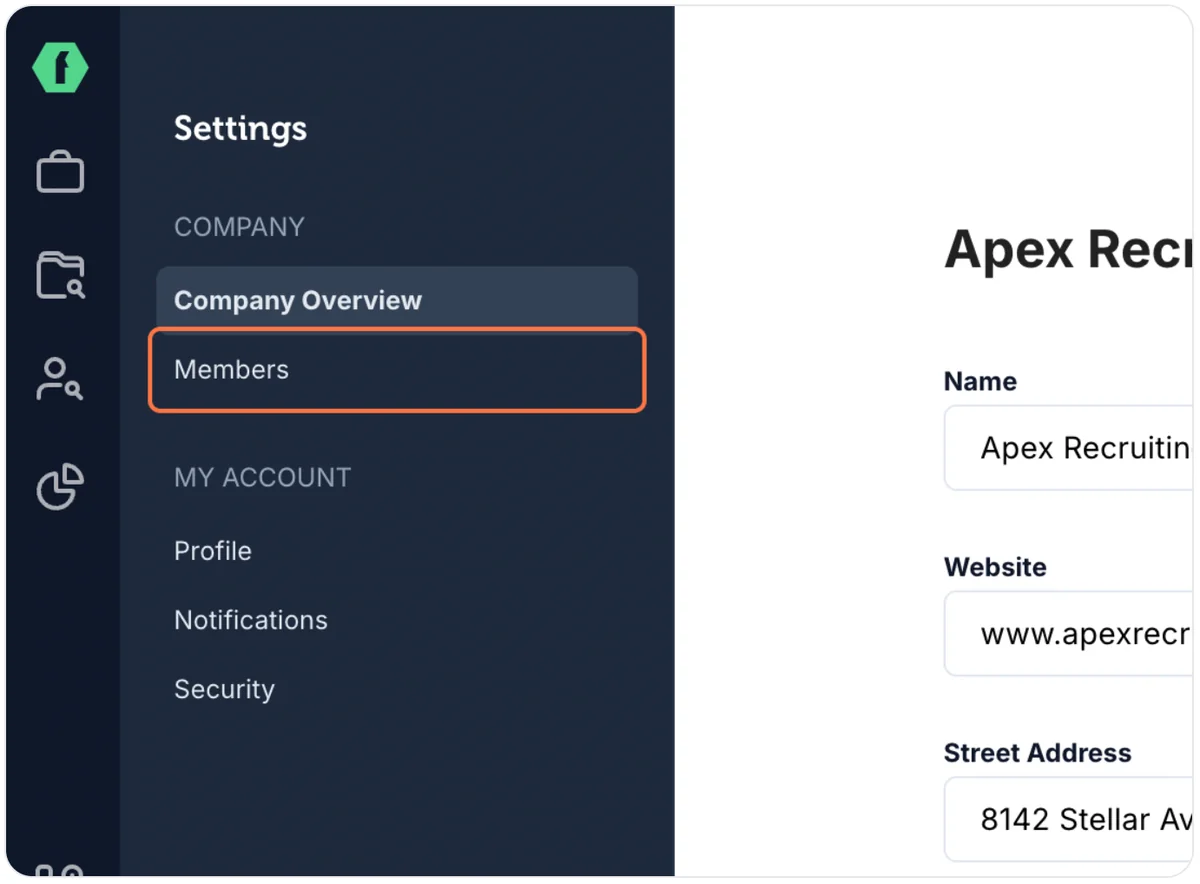Go to Profile under My Account
The height and width of the screenshot is (884, 1200).
pyautogui.click(x=213, y=551)
